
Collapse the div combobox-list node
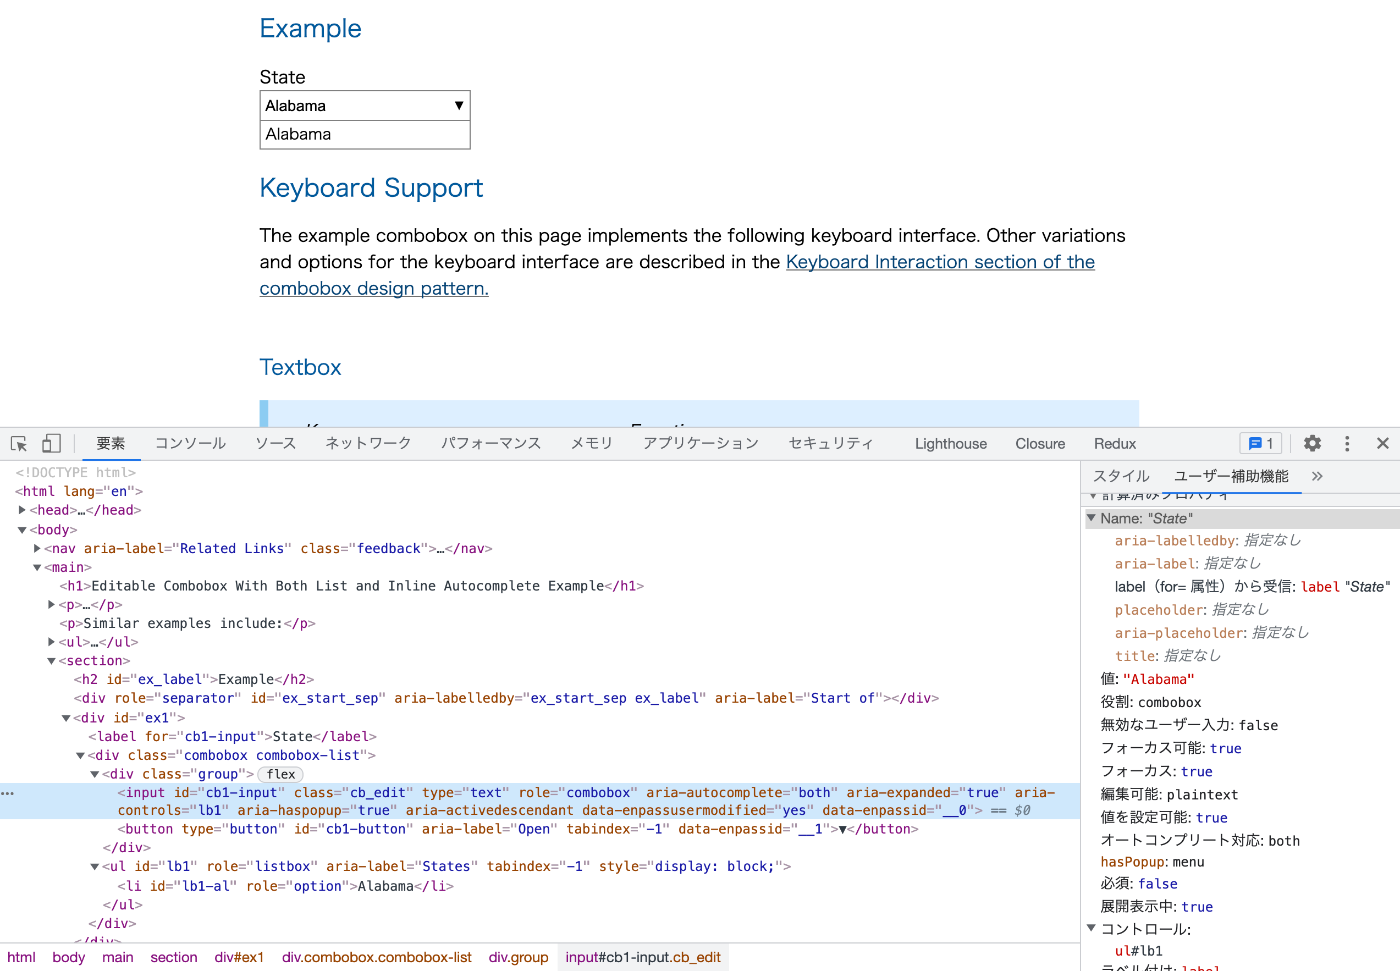81,756
